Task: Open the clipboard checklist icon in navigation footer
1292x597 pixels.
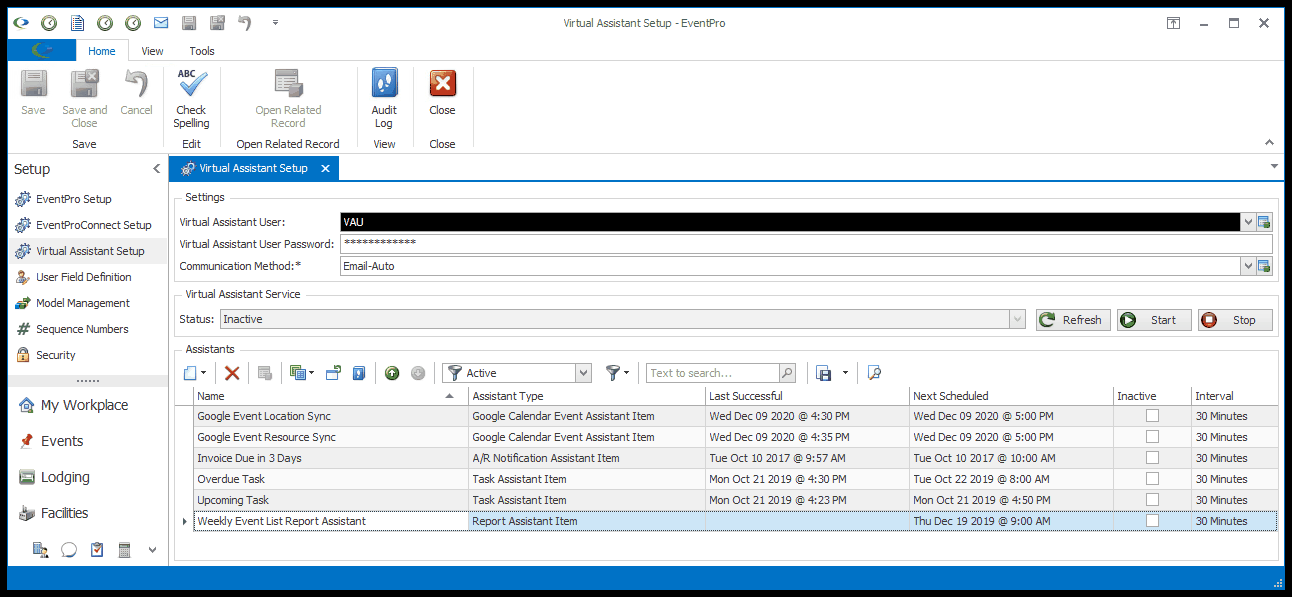Action: coord(97,549)
